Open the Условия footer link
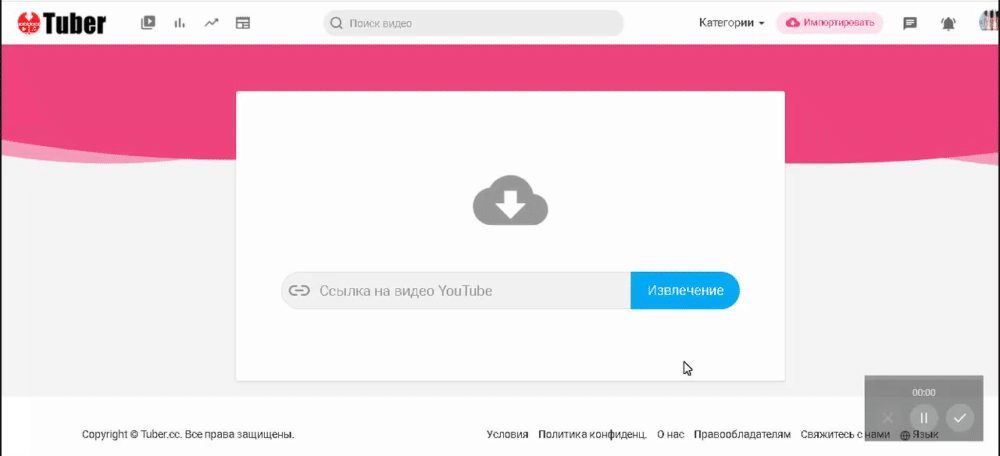 (507, 434)
